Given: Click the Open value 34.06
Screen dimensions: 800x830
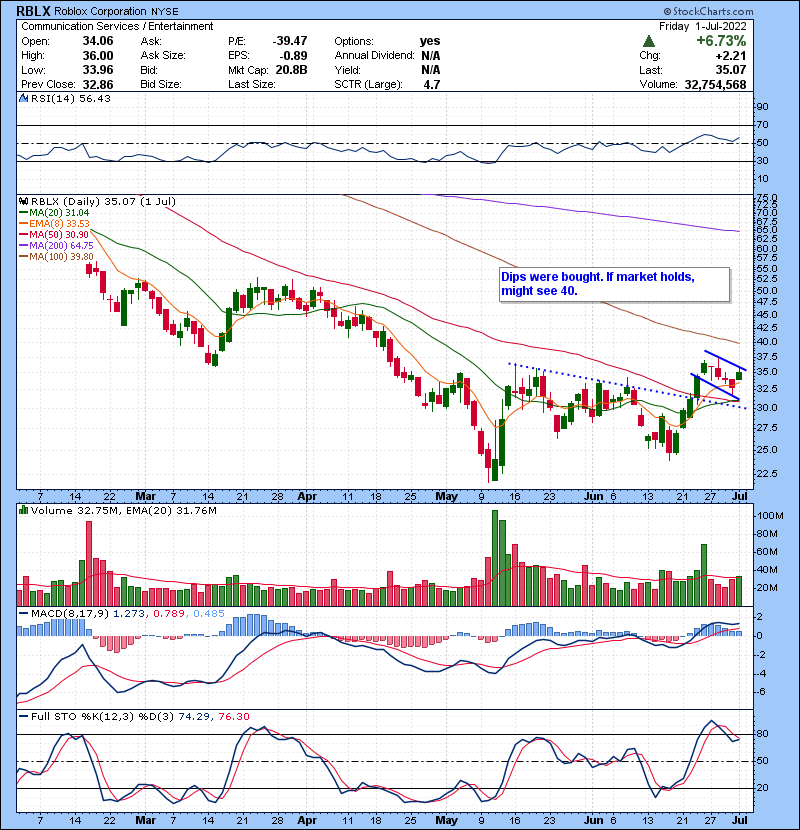Looking at the screenshot, I should (x=98, y=41).
